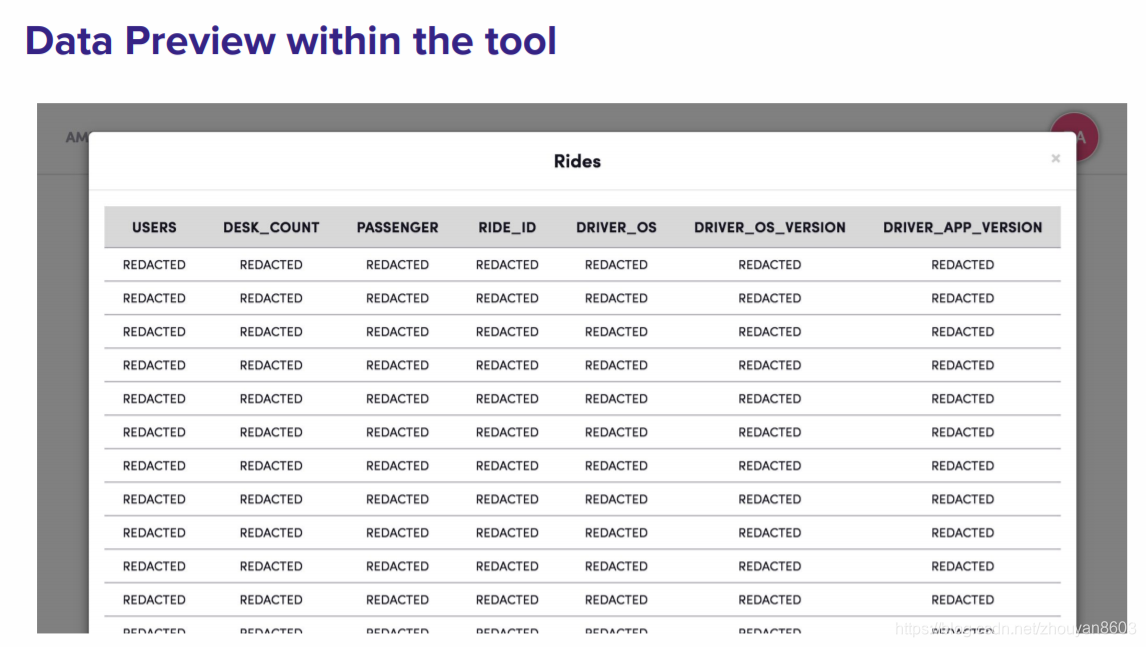This screenshot has width=1146, height=647.
Task: Select the DESK_COUNT column header
Action: pos(271,227)
